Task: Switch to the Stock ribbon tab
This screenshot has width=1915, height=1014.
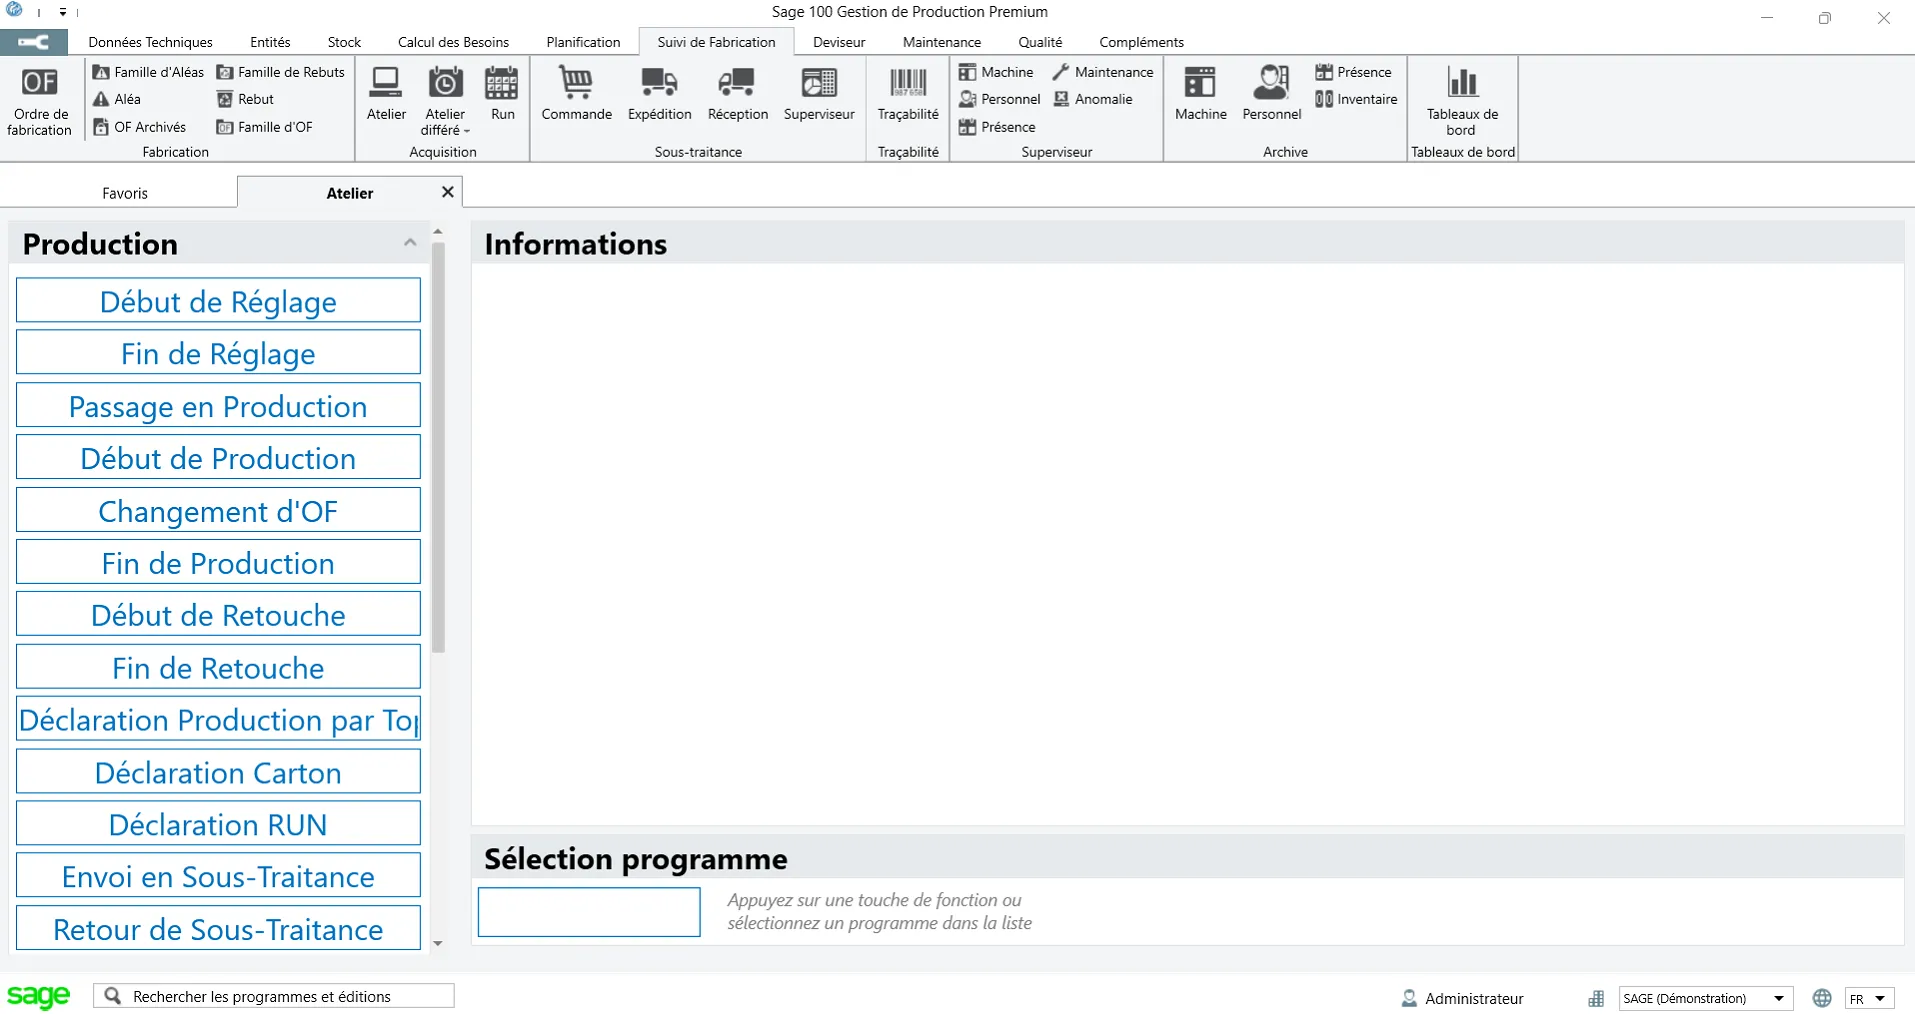Action: click(344, 42)
